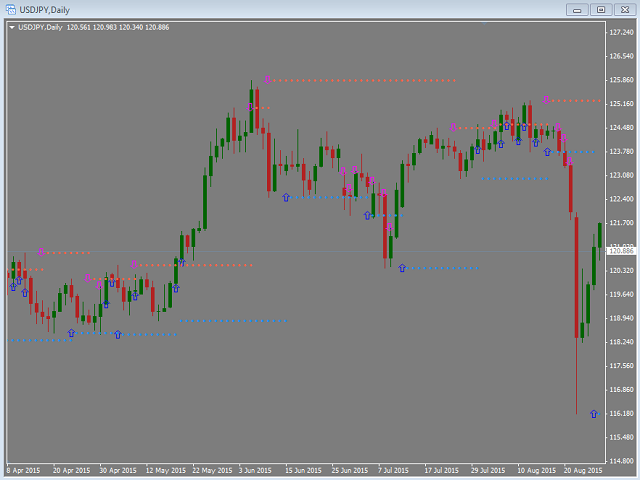Click the OHLC values 120.561 120.983 120.340 120.886
640x480 pixels.
click(118, 27)
